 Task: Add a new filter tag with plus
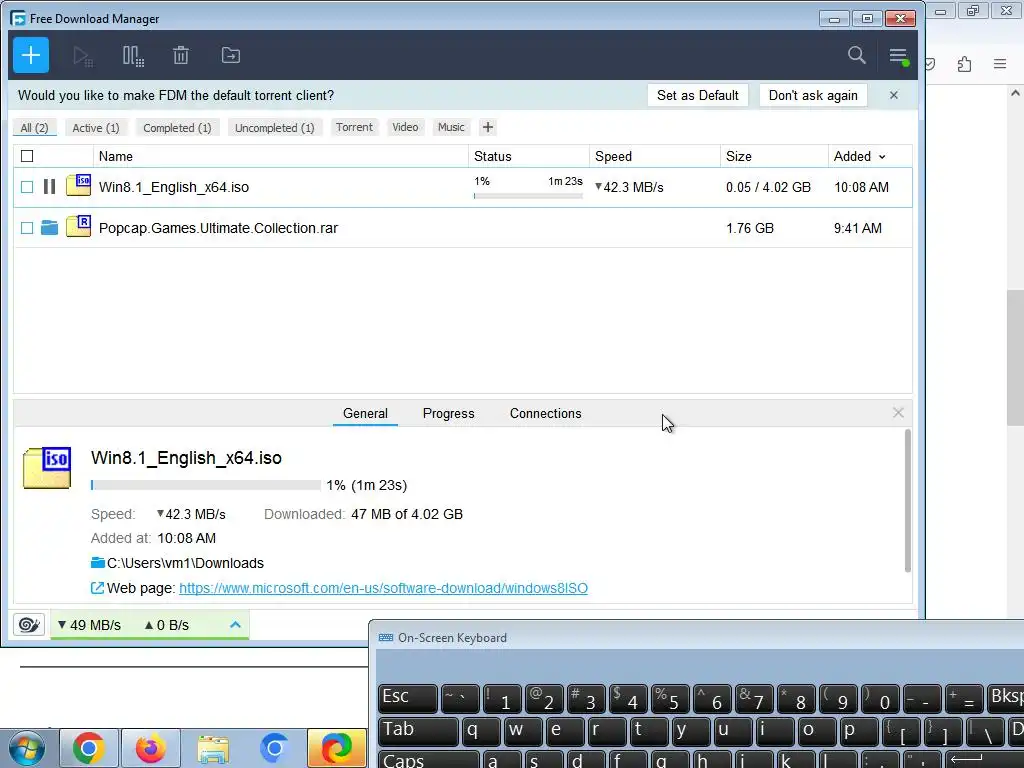488,127
